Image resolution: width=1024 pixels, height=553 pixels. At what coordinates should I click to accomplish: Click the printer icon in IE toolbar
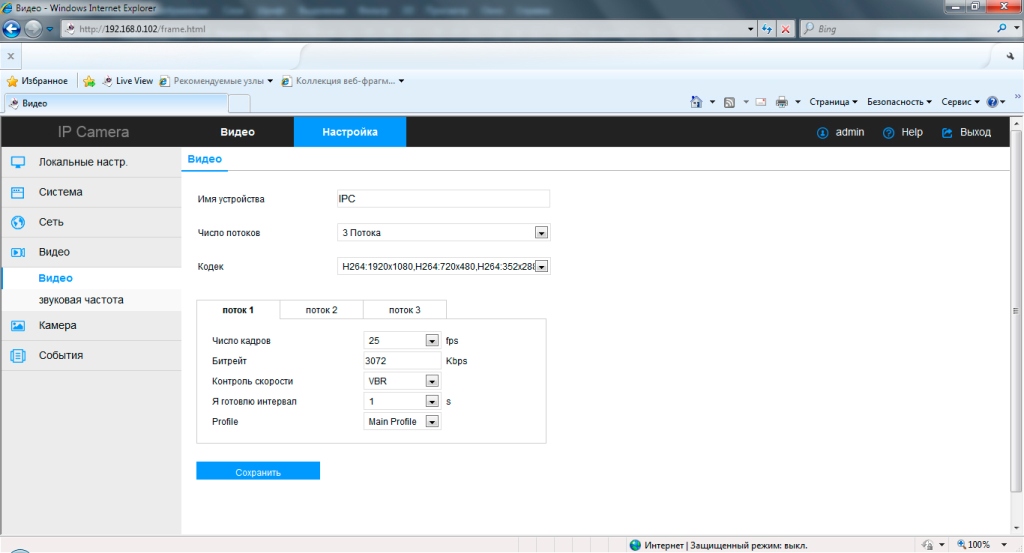click(781, 102)
